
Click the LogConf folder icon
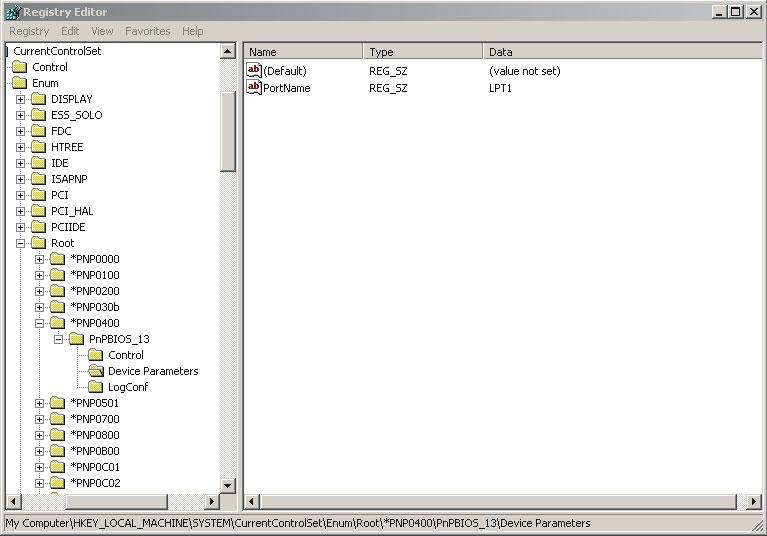96,387
